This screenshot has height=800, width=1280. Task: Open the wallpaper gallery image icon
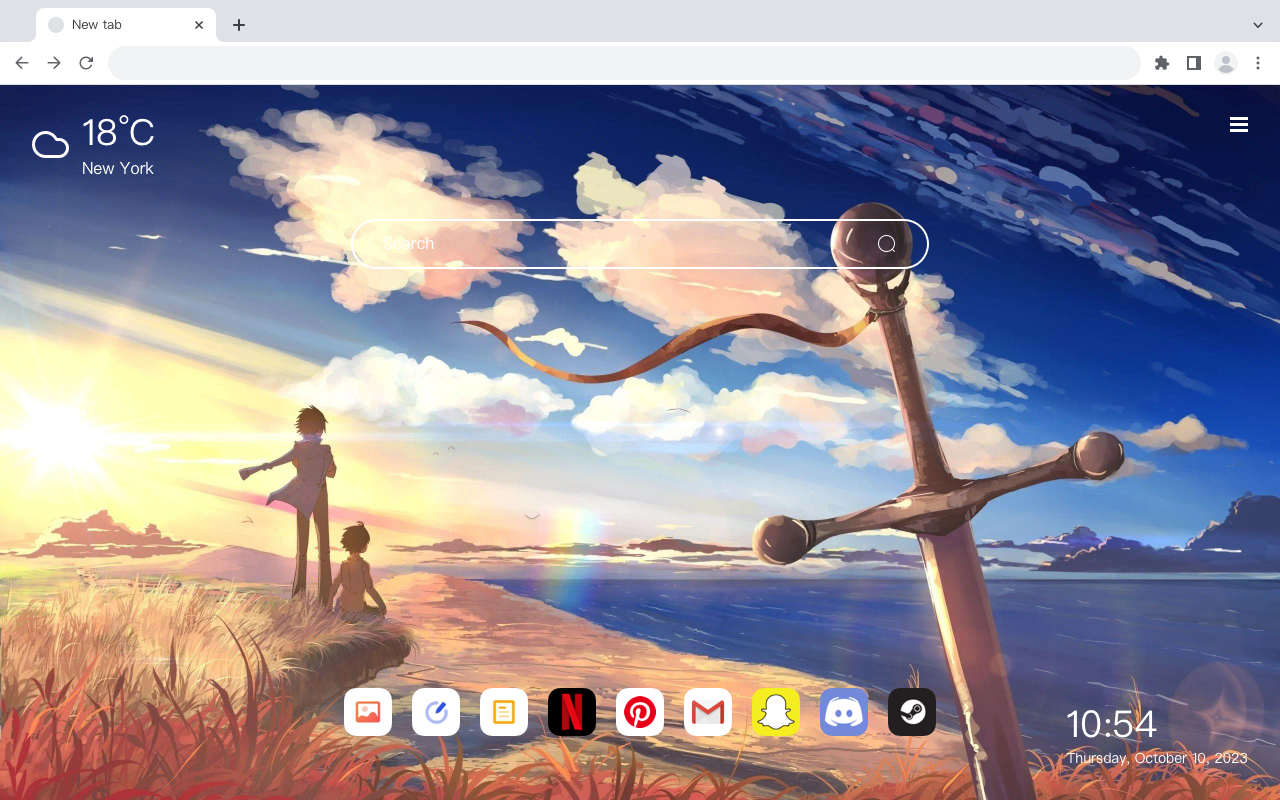pos(368,712)
